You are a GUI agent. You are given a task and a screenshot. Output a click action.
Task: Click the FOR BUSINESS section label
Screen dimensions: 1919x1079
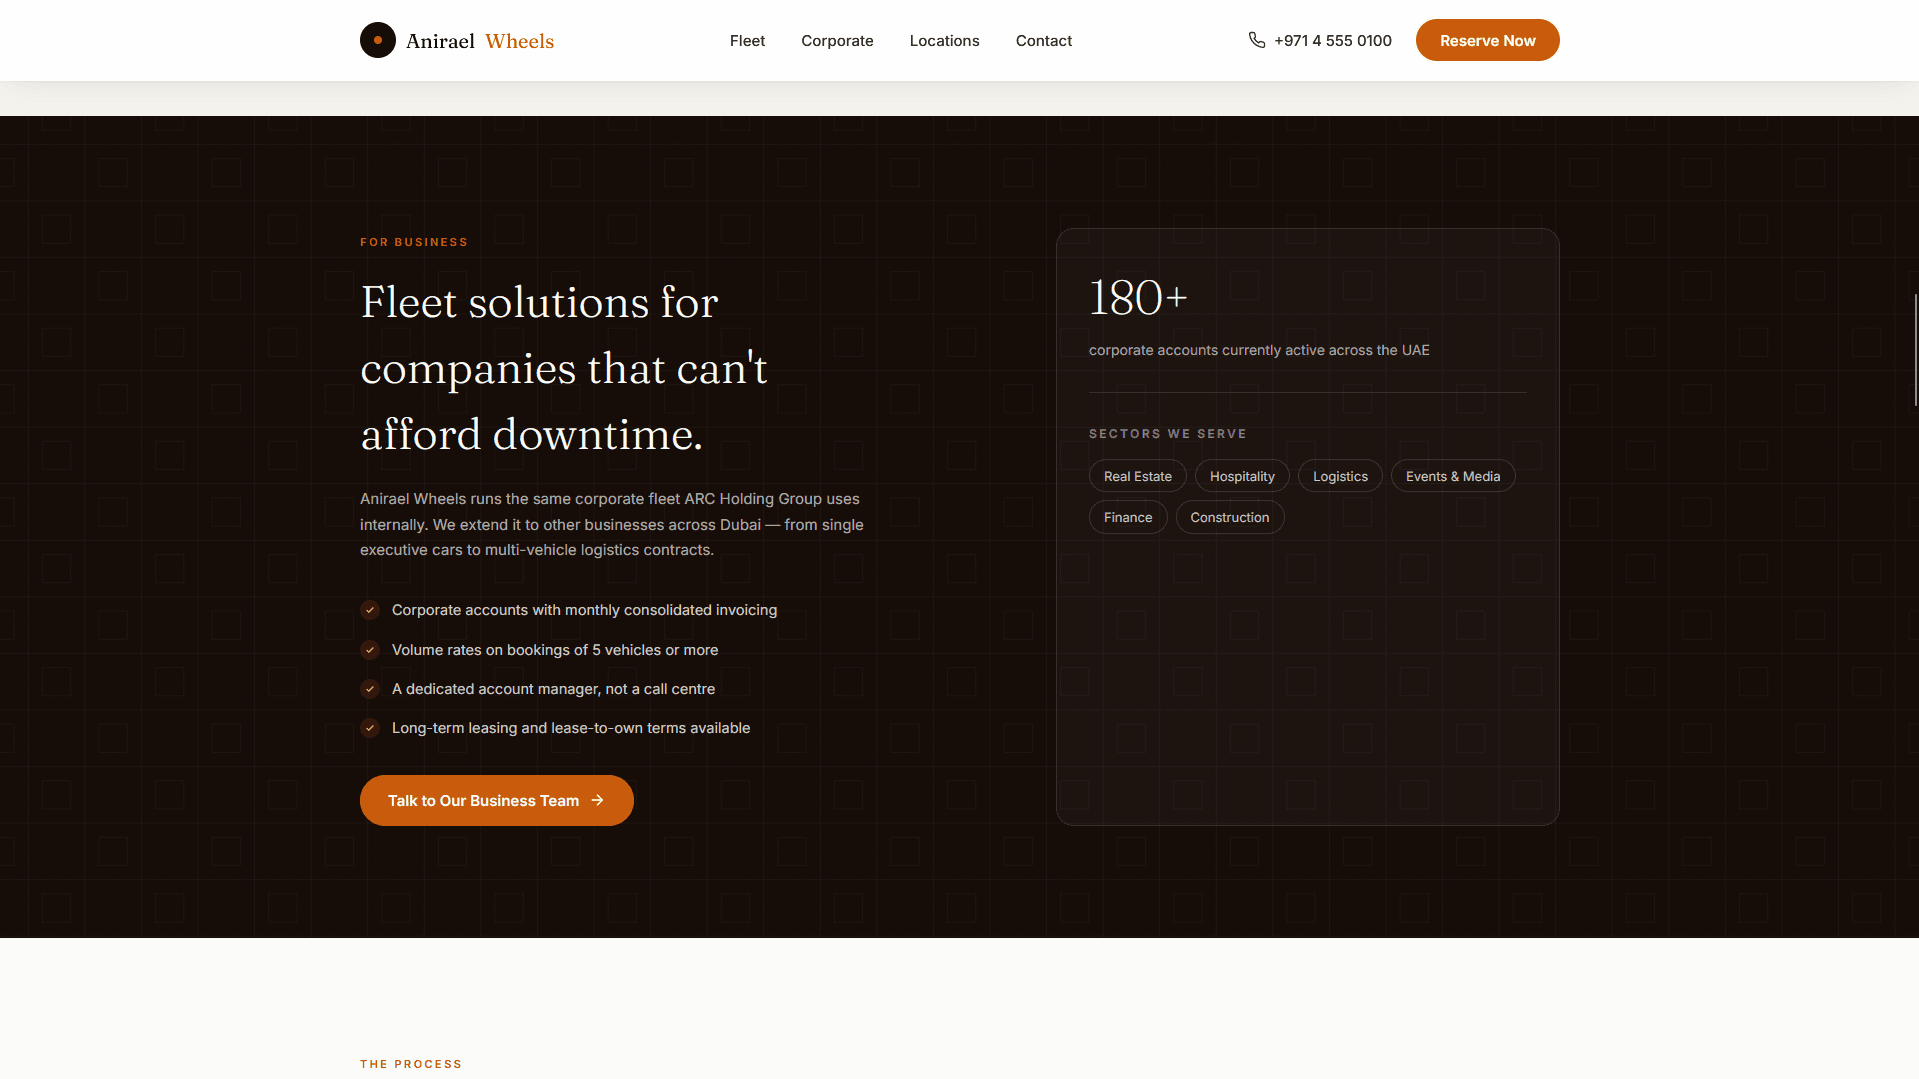pyautogui.click(x=414, y=242)
